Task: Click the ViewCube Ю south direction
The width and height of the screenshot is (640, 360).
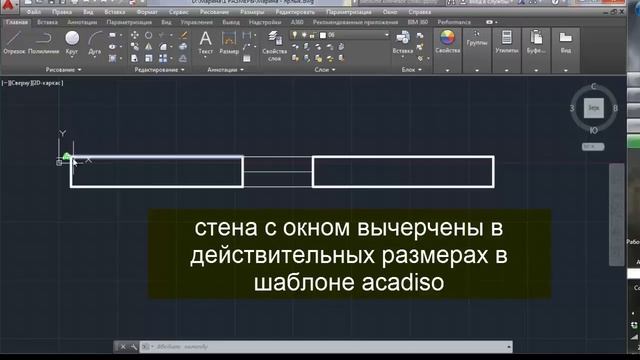Action: [593, 130]
